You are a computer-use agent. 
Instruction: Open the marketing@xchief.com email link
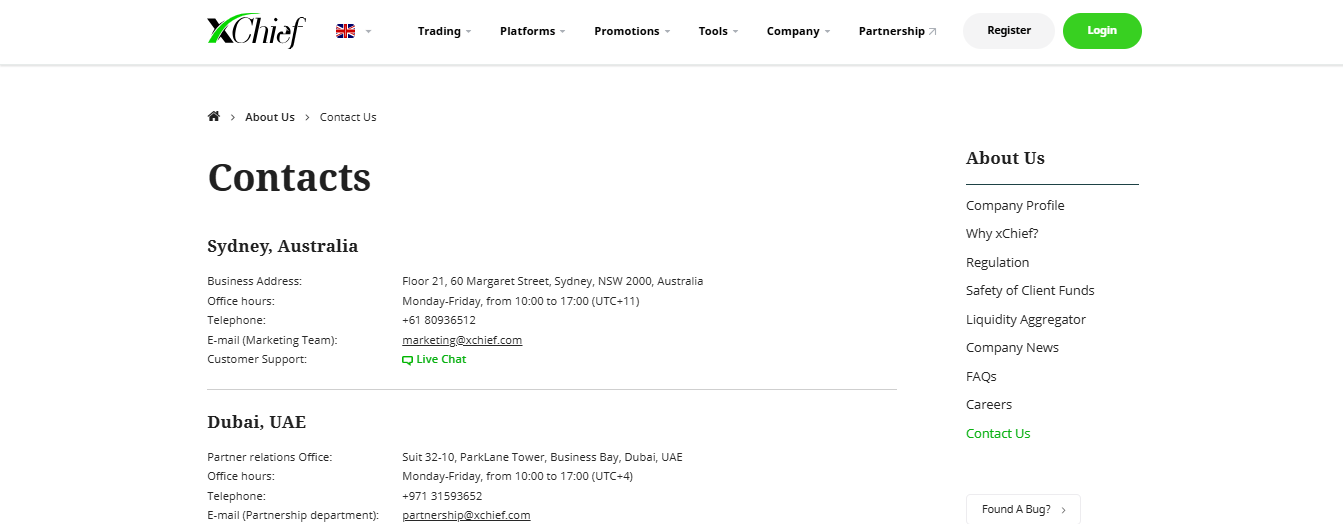click(462, 340)
